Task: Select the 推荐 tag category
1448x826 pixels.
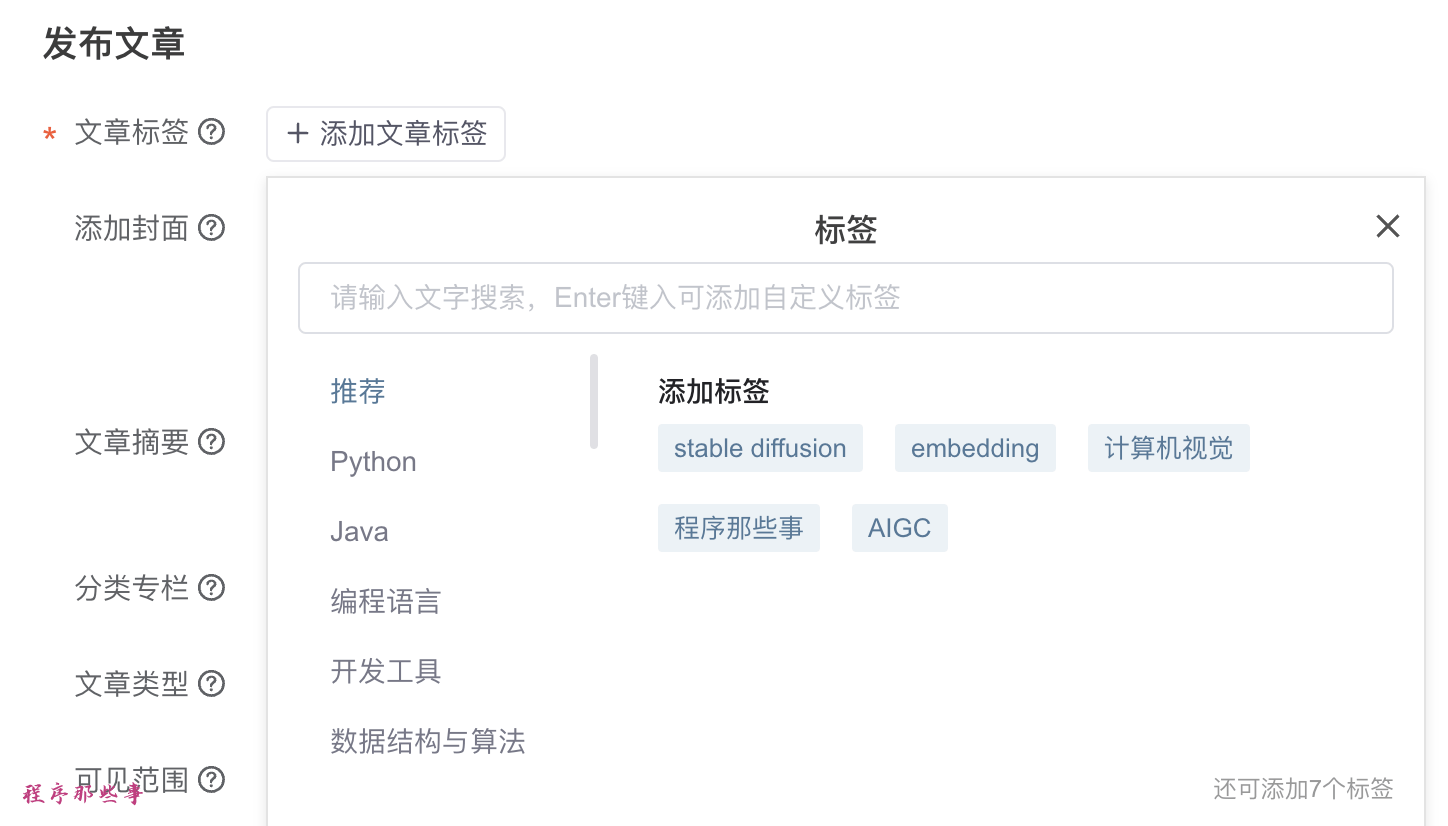Action: [358, 391]
